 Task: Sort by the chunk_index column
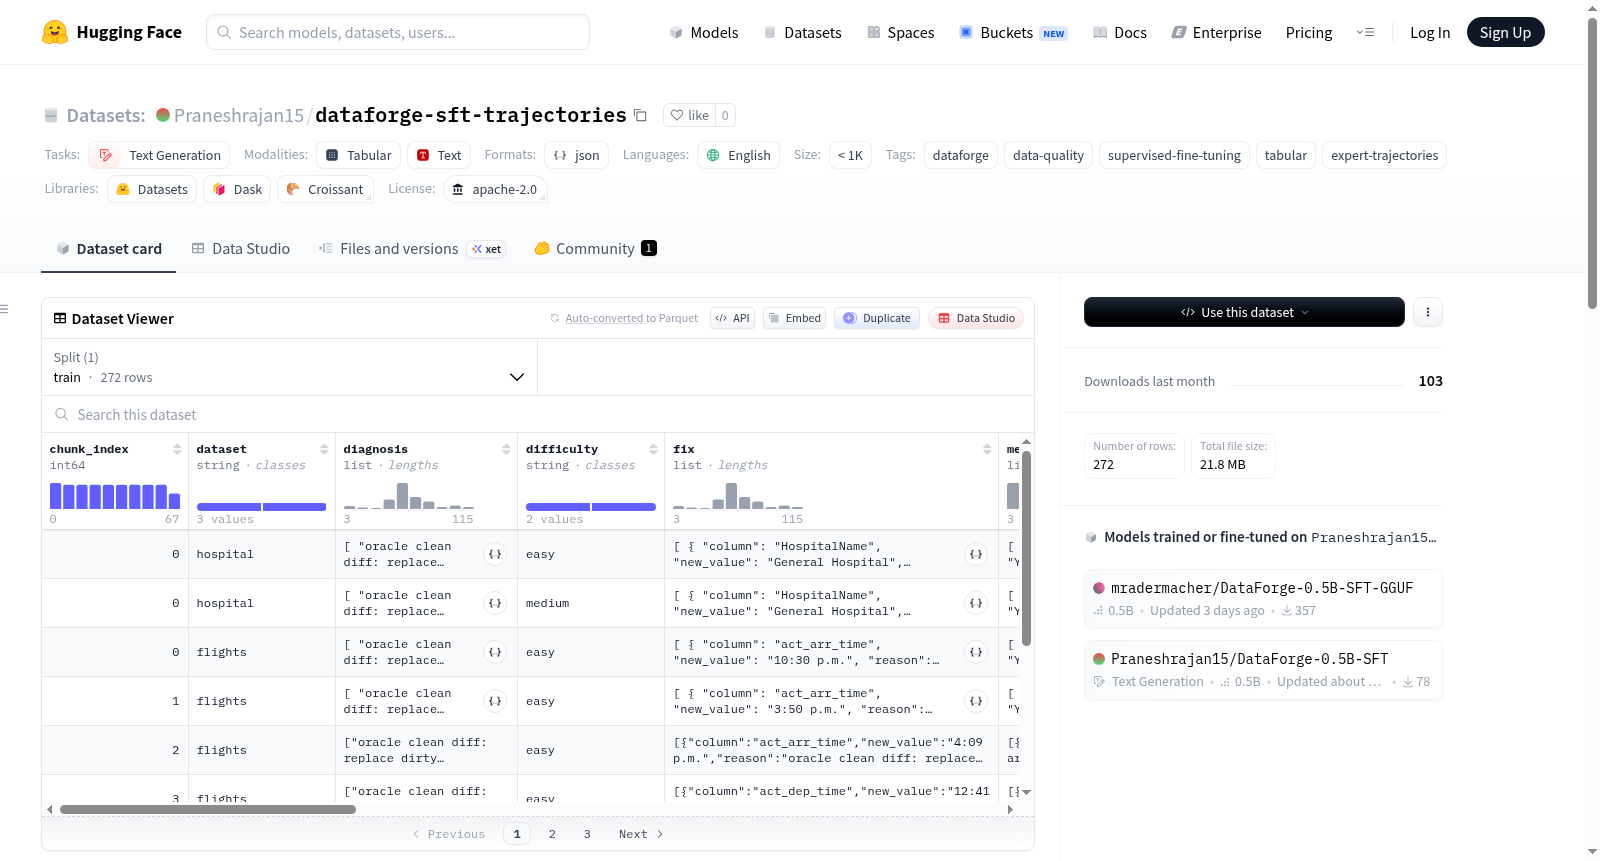click(x=177, y=450)
